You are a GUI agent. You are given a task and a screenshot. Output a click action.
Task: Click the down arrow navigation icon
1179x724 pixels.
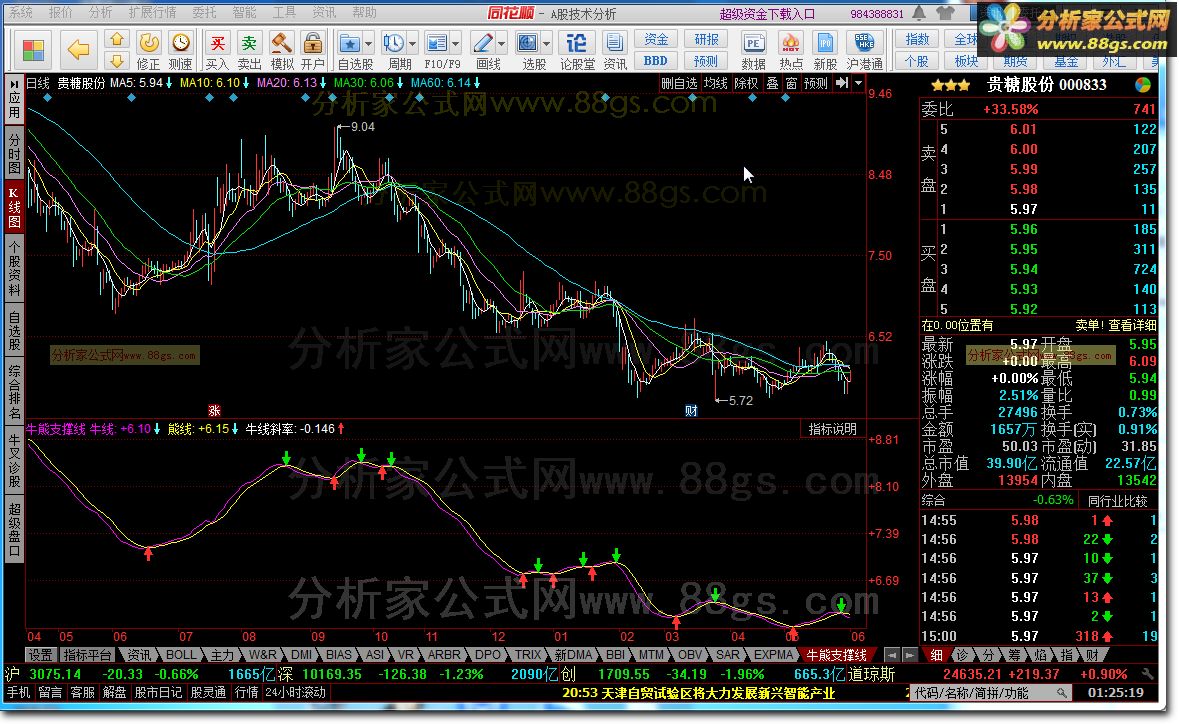click(117, 61)
